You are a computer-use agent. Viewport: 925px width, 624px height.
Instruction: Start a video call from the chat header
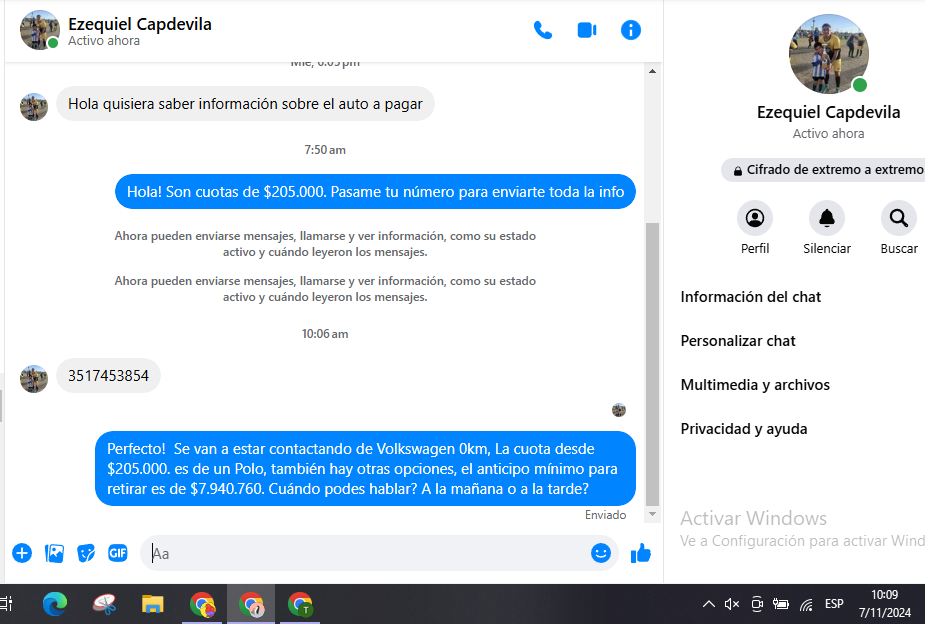coord(586,30)
